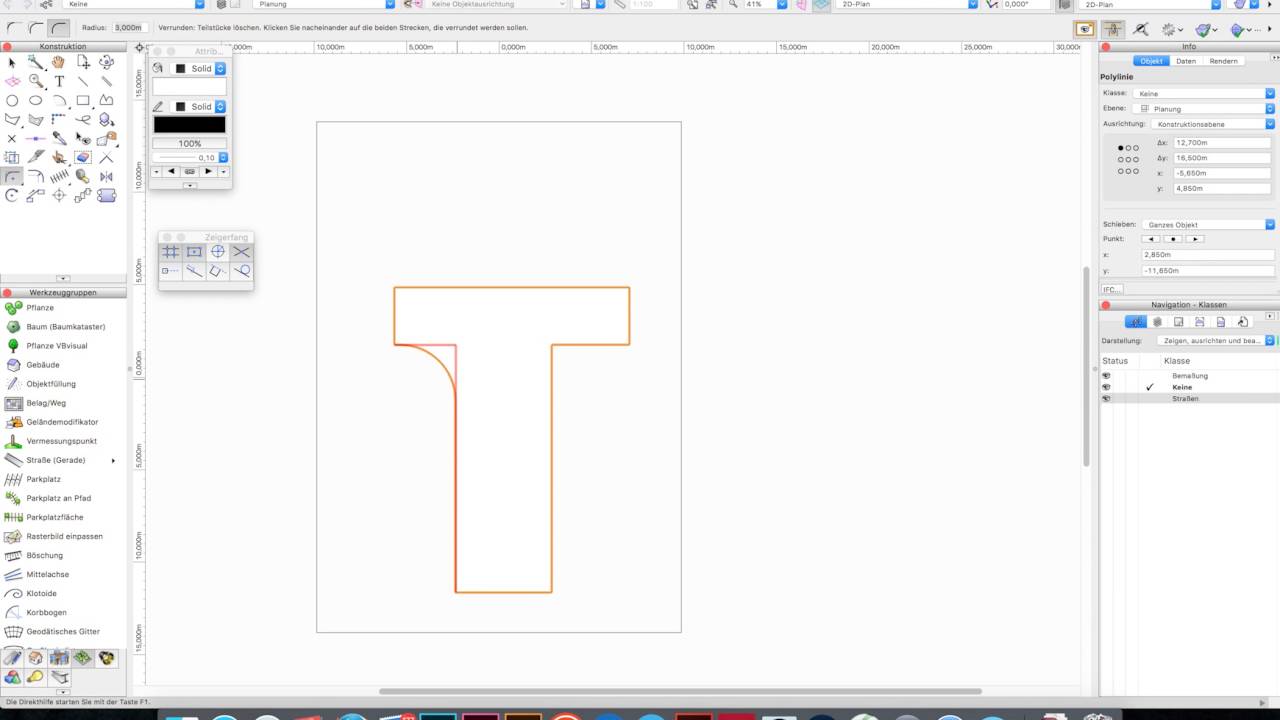Select the Circle tool
Image resolution: width=1280 pixels, height=720 pixels.
click(12, 100)
